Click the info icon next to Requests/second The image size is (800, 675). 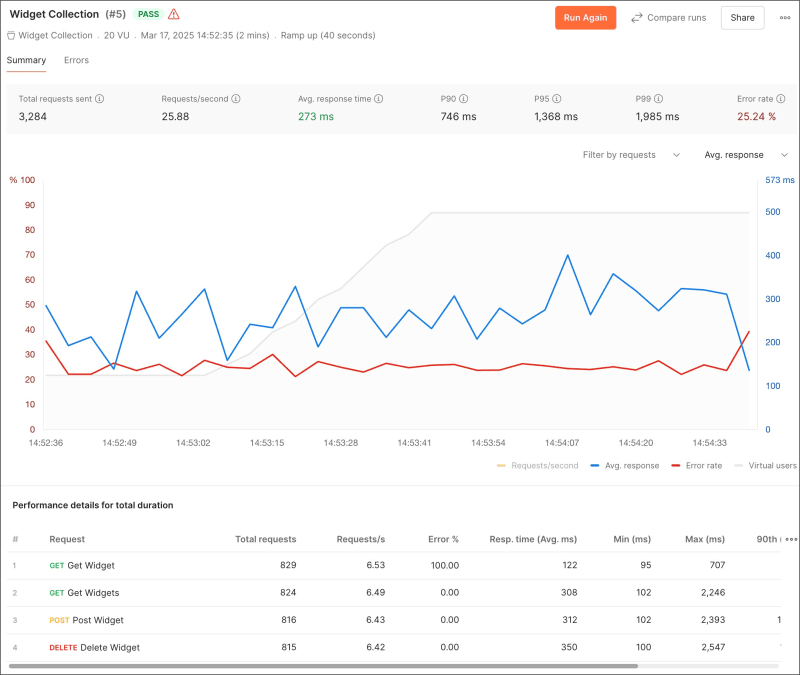(237, 99)
